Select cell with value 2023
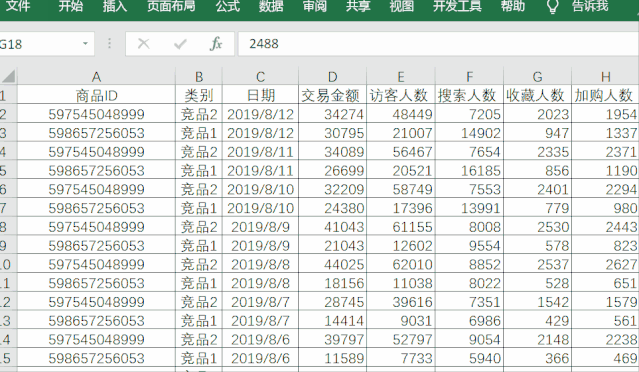The height and width of the screenshot is (372, 639). [538, 114]
